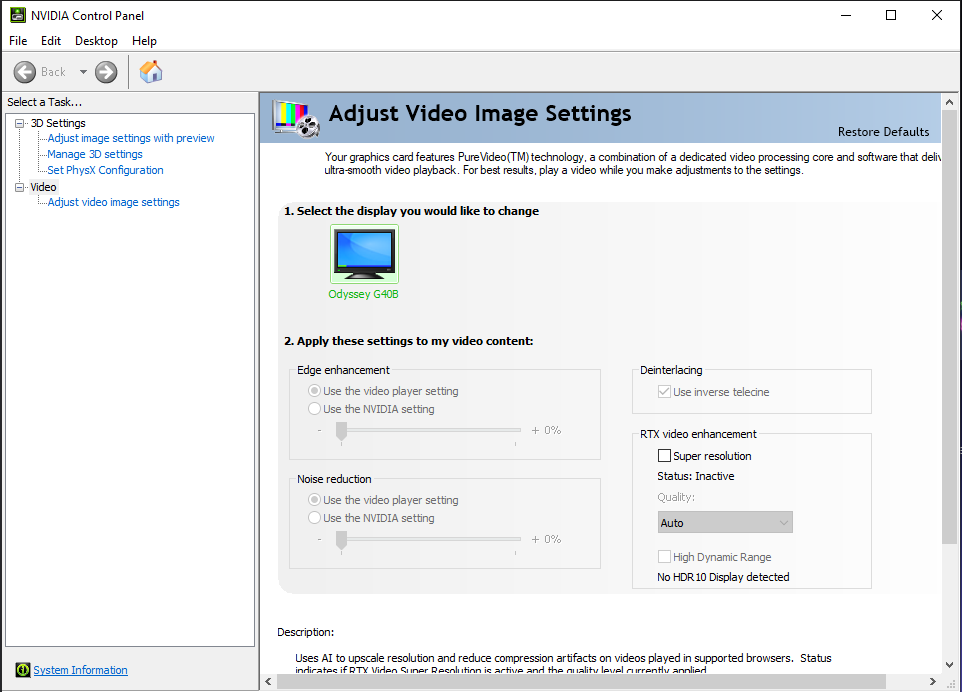Click Restore Defaults
Image resolution: width=962 pixels, height=692 pixels.
(883, 131)
